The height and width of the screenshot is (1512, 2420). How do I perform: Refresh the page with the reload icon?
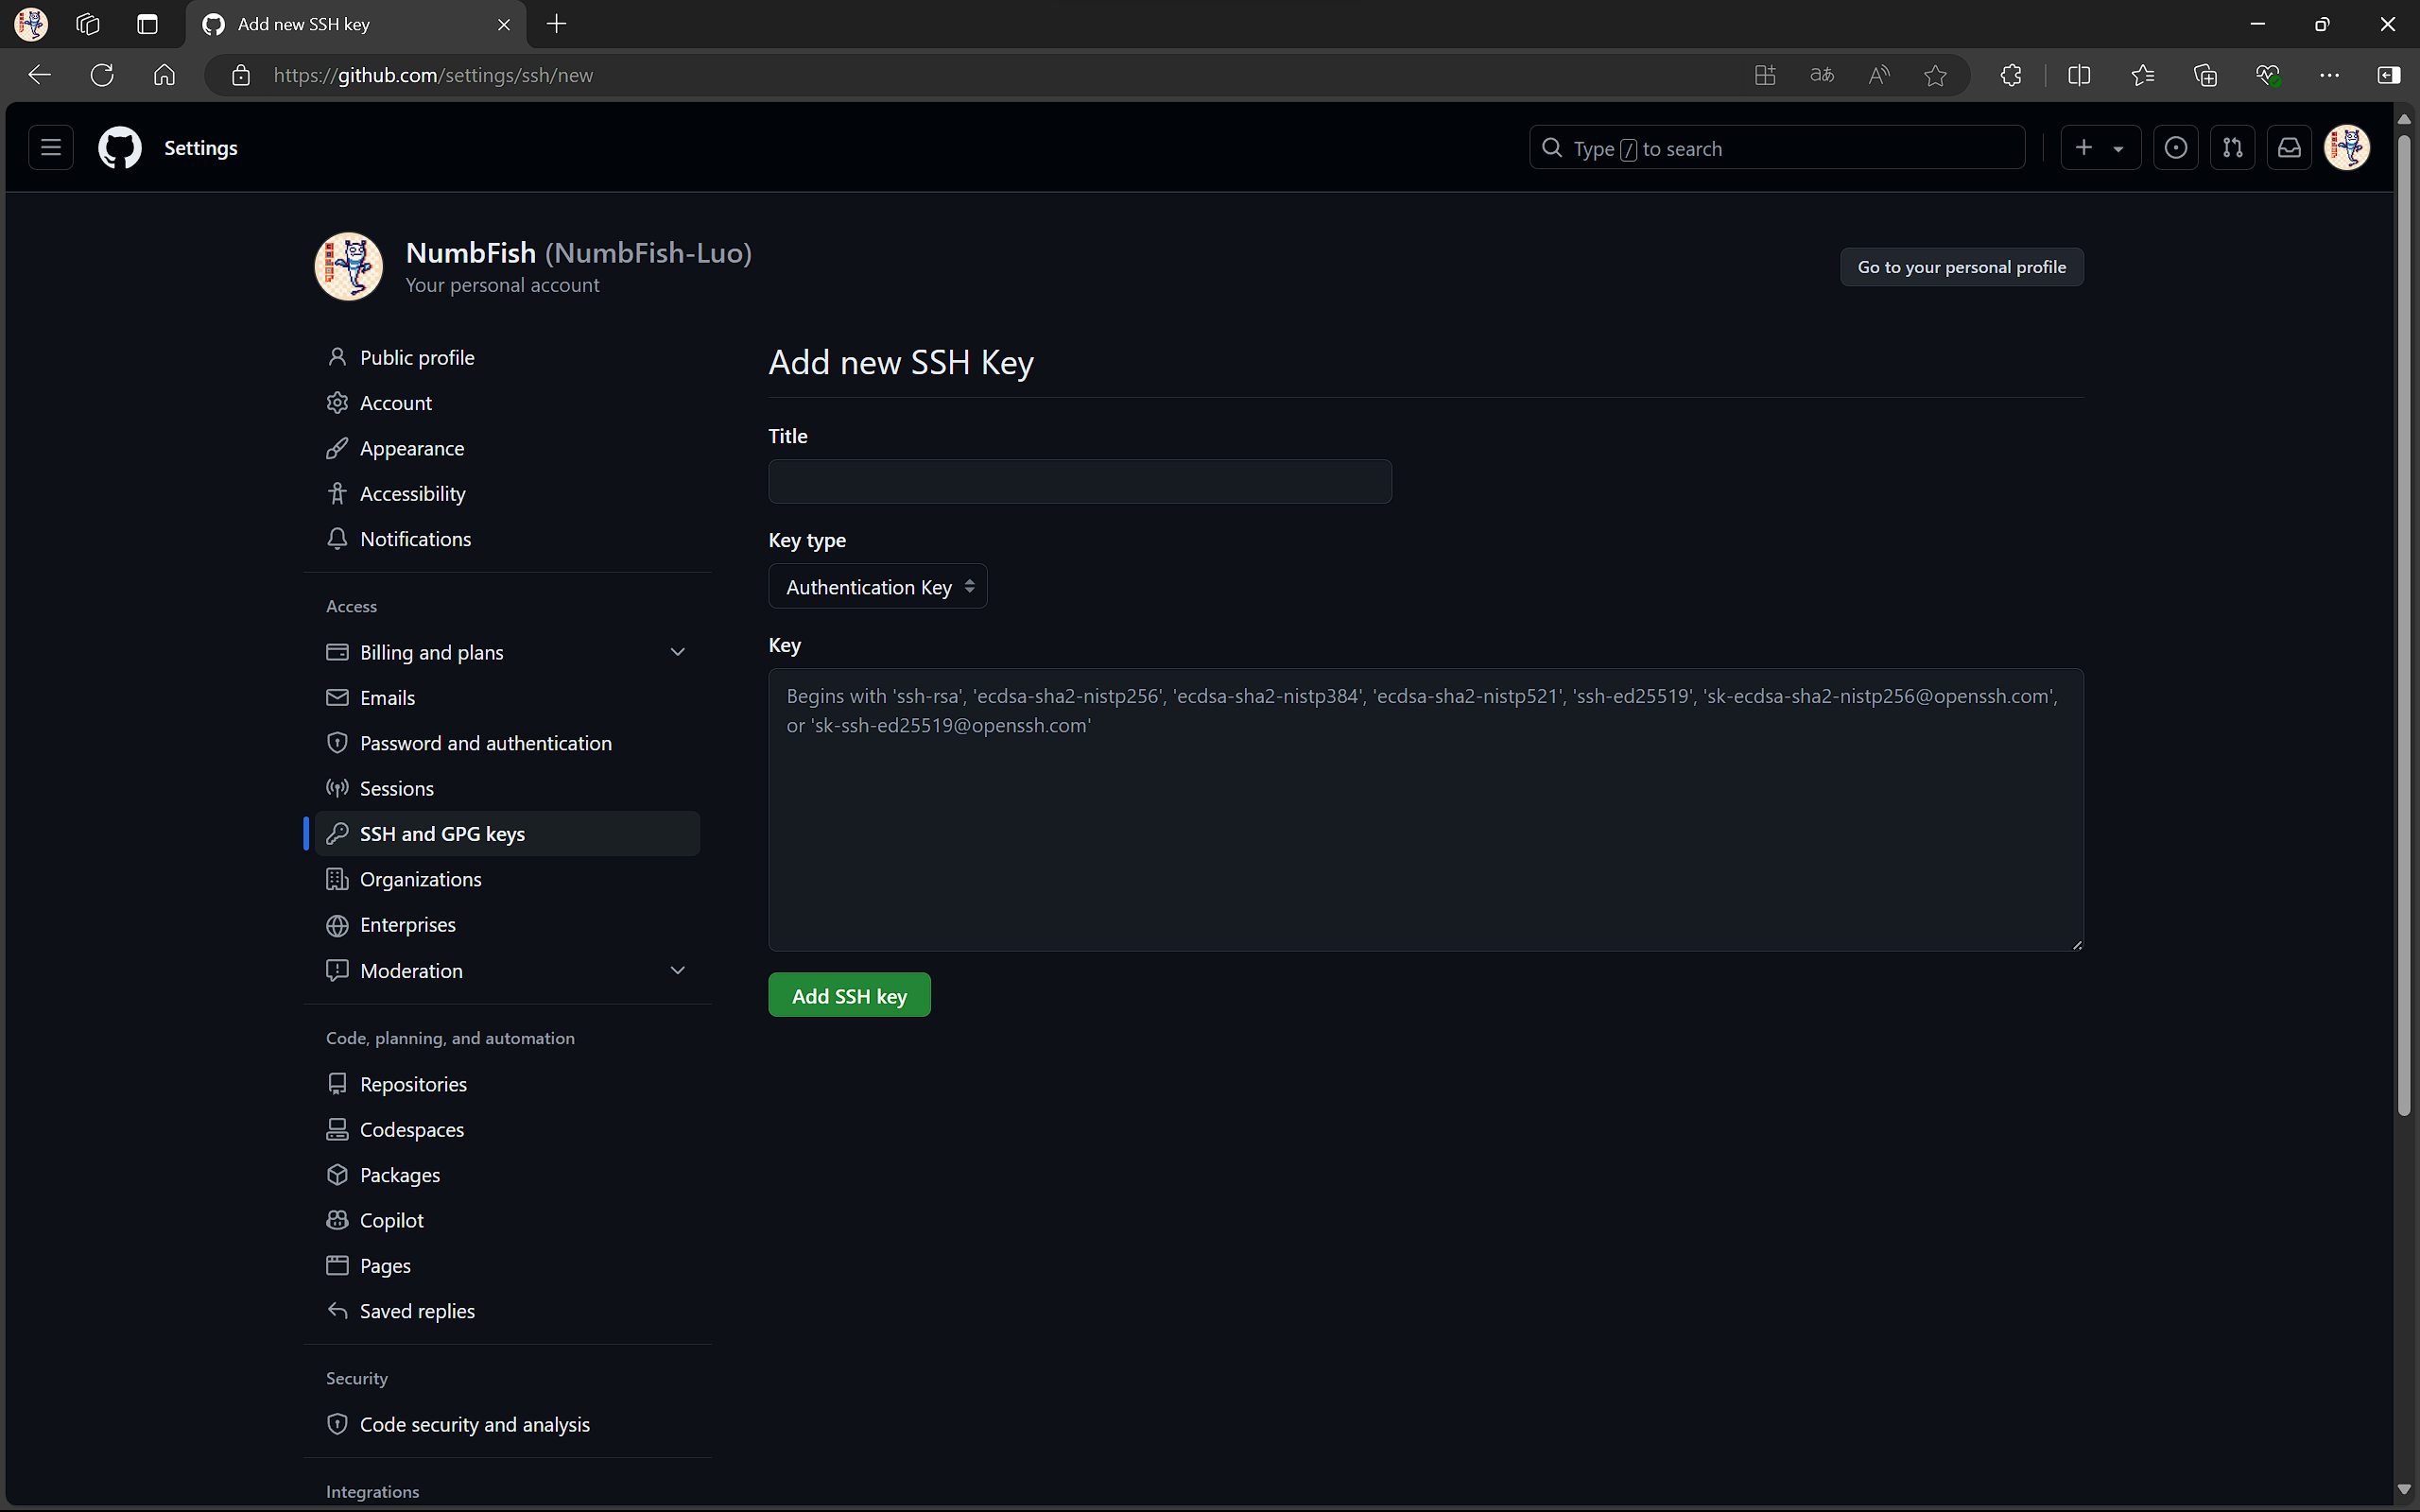(102, 75)
